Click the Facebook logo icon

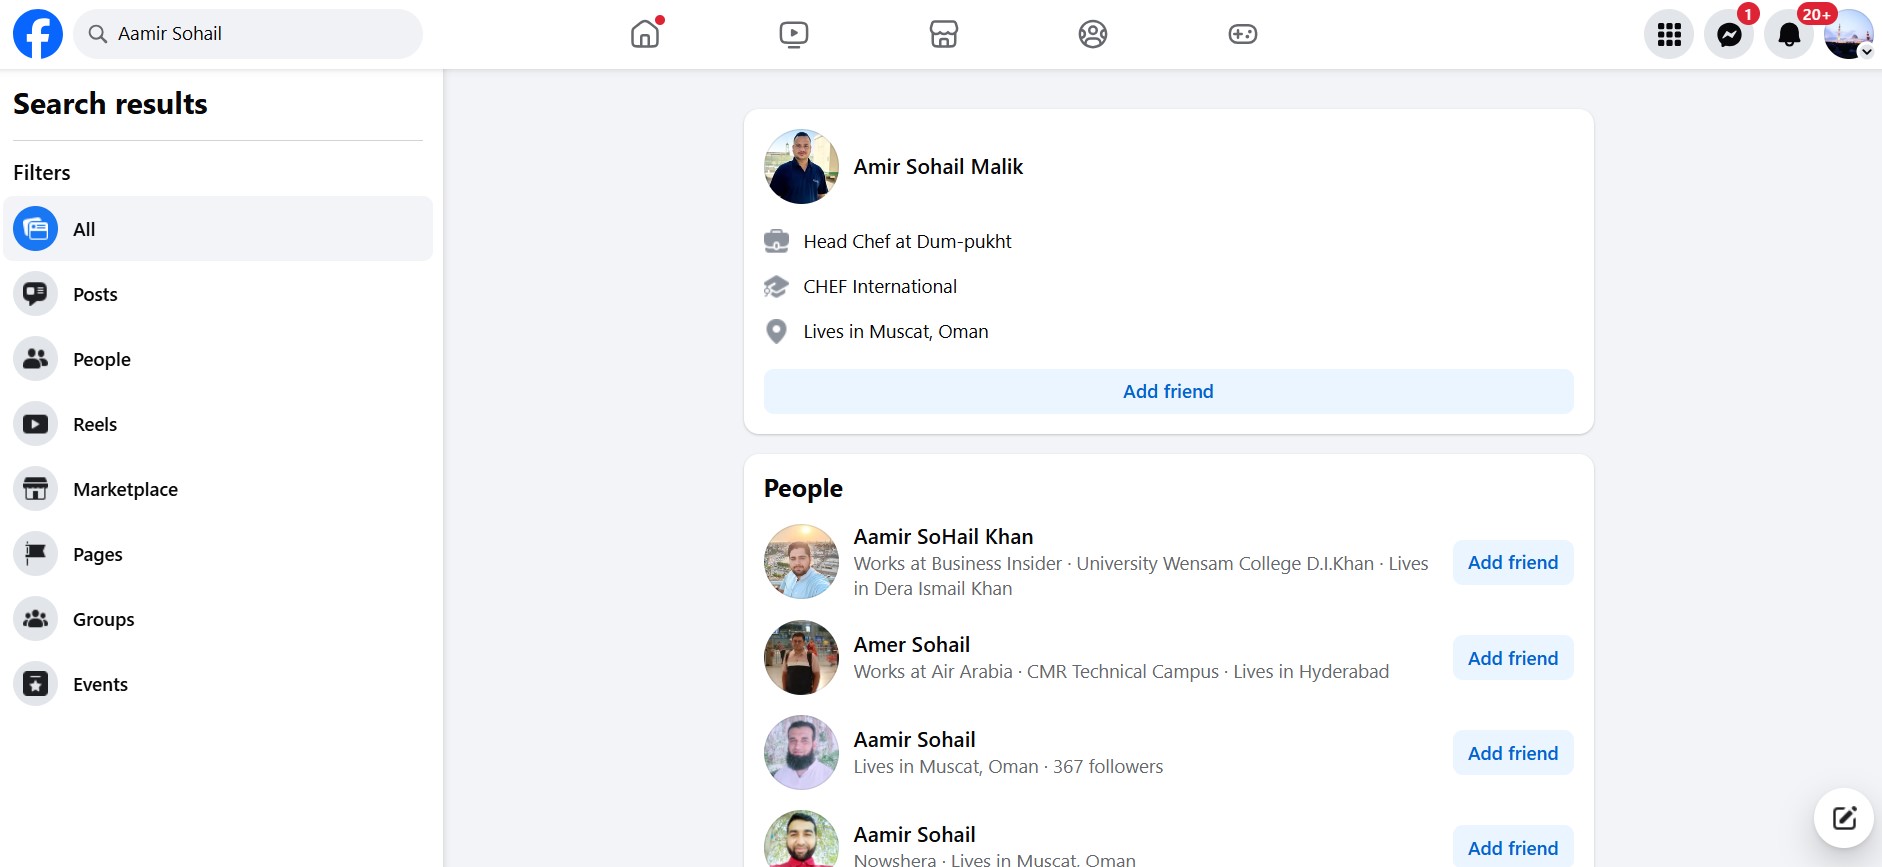[x=38, y=34]
